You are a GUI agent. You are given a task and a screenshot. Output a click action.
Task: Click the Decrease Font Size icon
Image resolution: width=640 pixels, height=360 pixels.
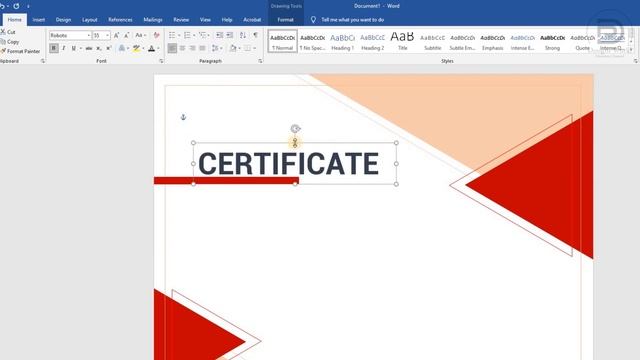[127, 35]
